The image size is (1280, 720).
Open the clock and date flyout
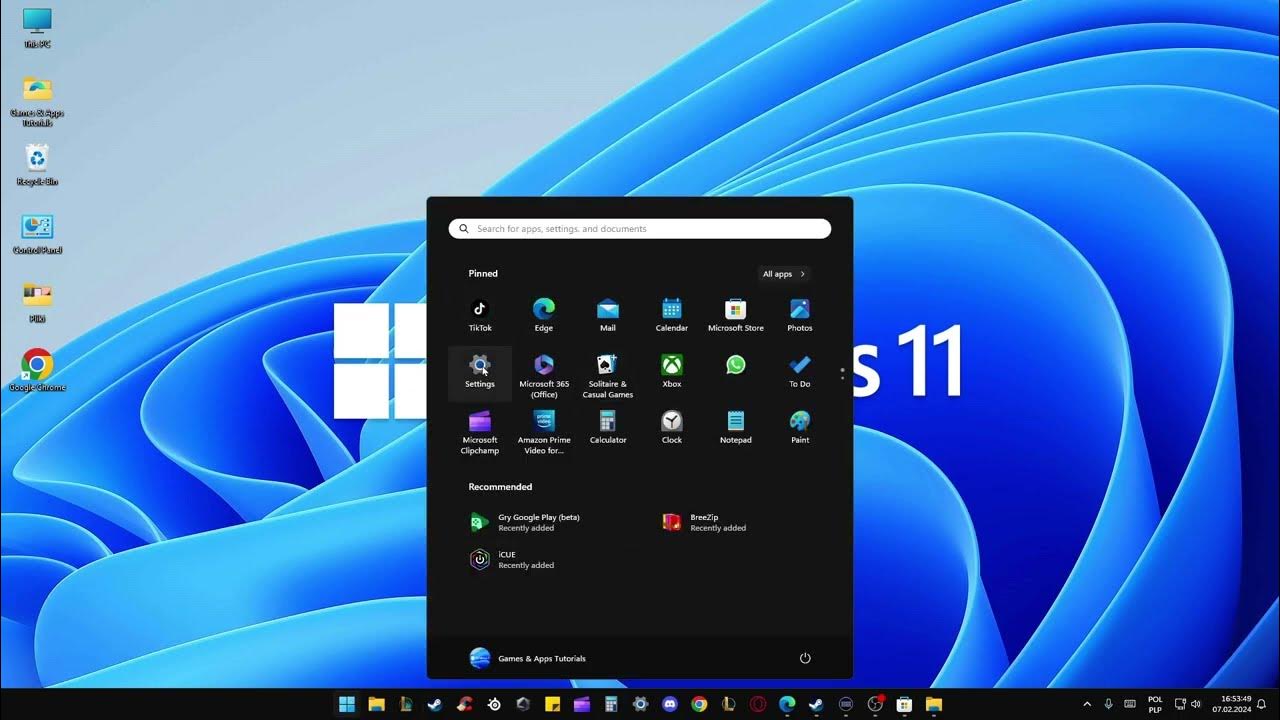pos(1232,704)
